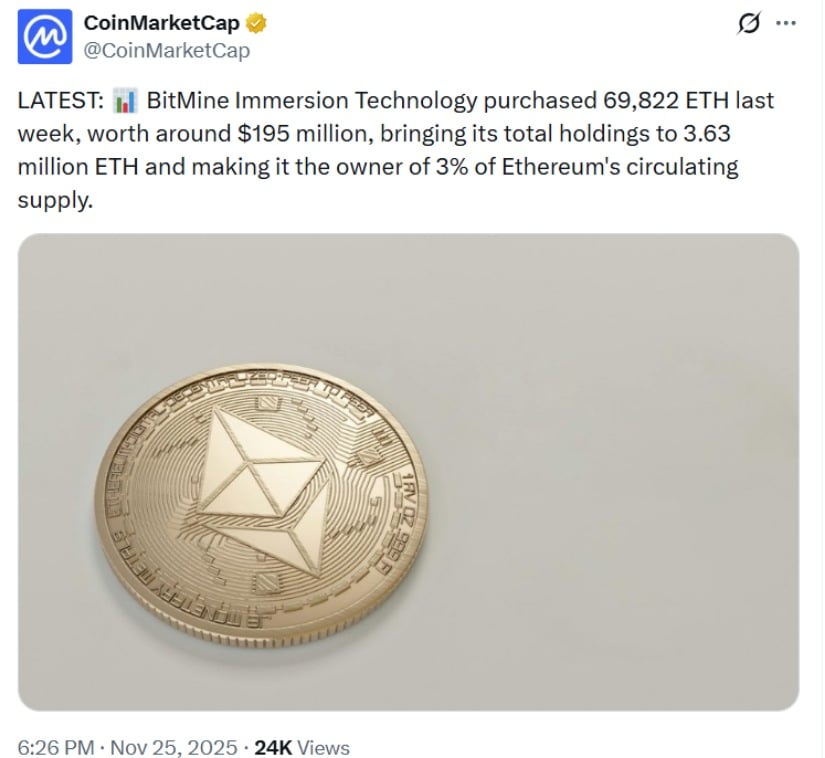
Task: Click the CoinMarketCap profile avatar
Action: click(42, 37)
